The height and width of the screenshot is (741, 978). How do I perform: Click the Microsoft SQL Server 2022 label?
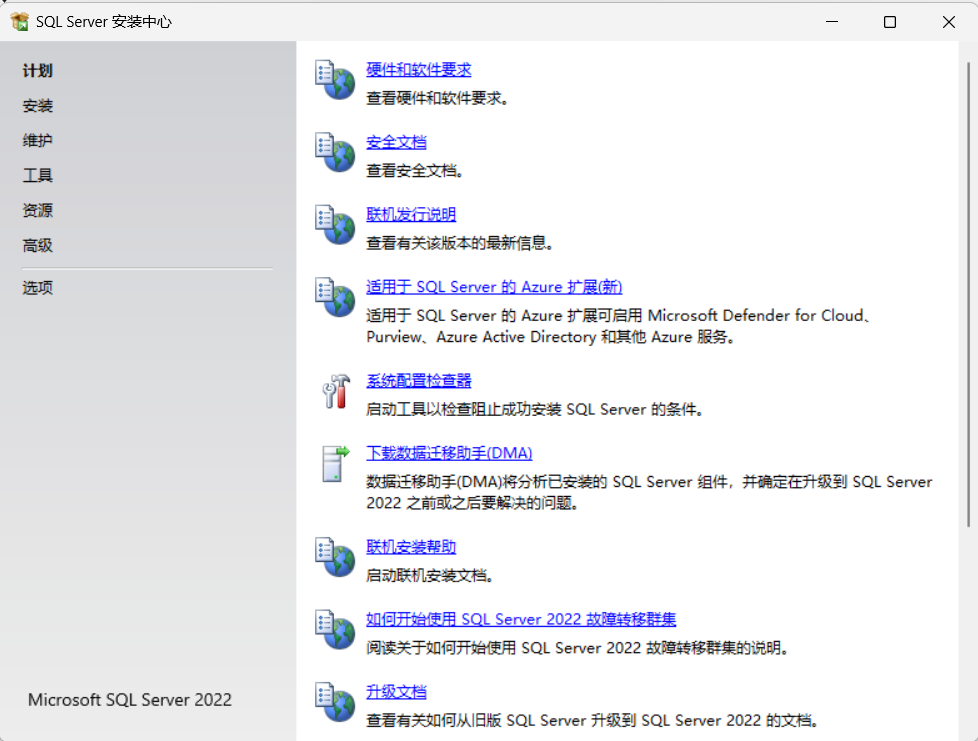130,700
